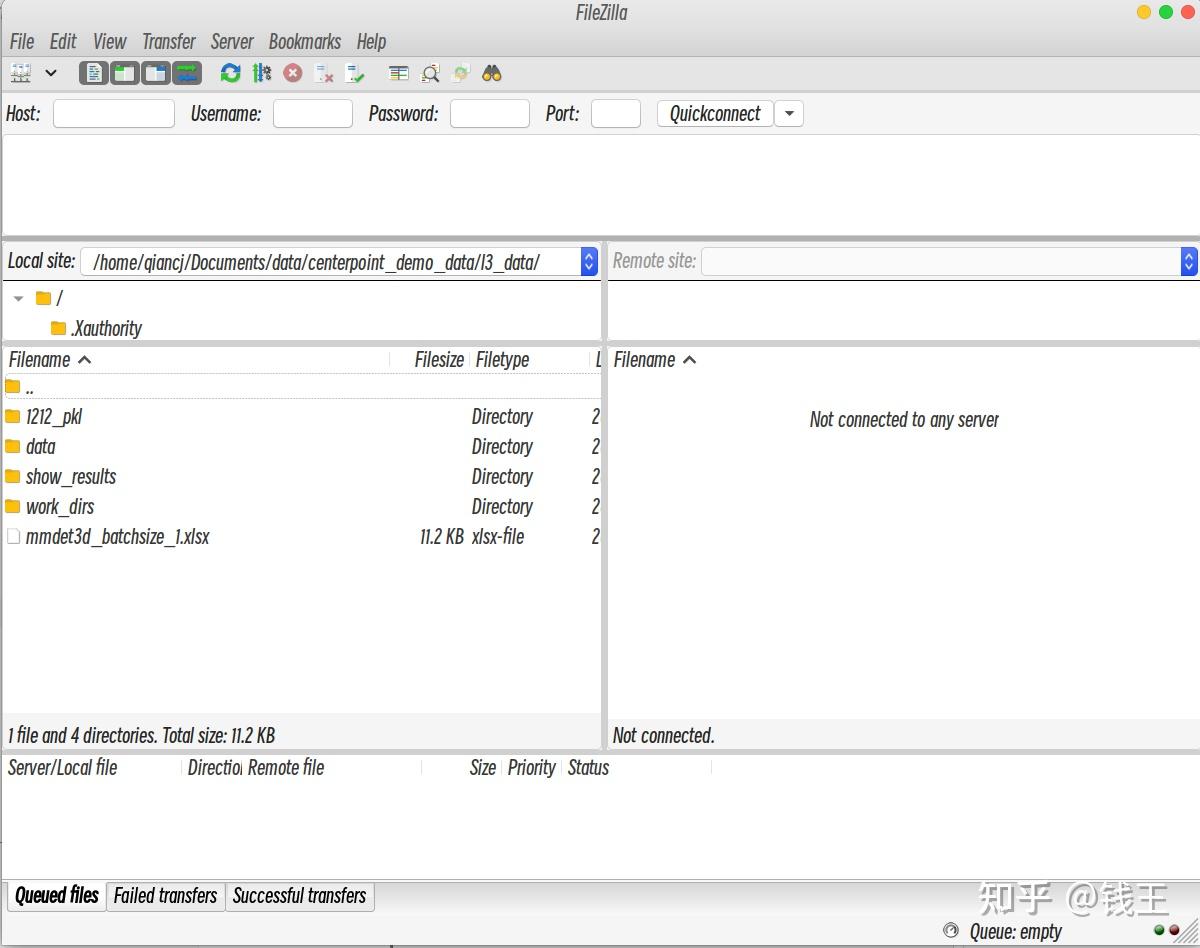Search for files with the binoculars icon
This screenshot has height=948, width=1200.
(491, 73)
